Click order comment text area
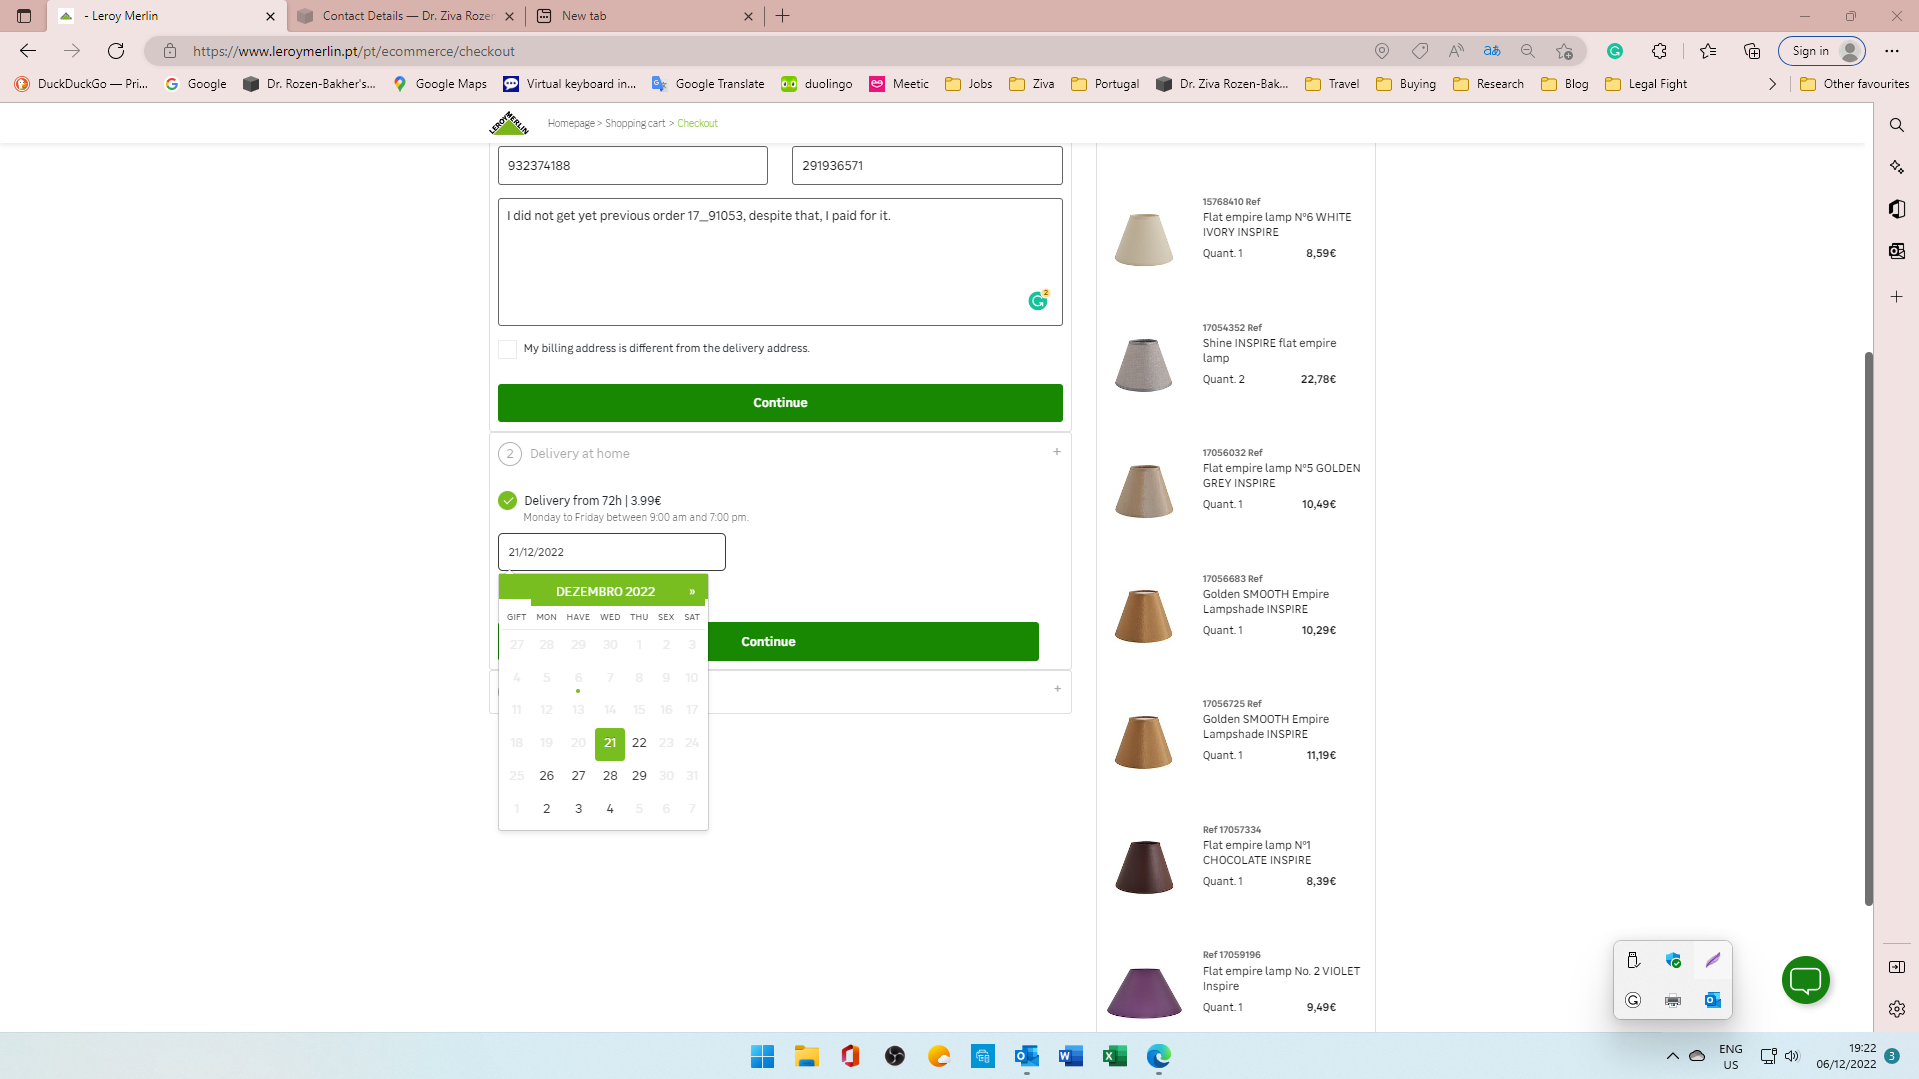1919x1079 pixels. (780, 262)
